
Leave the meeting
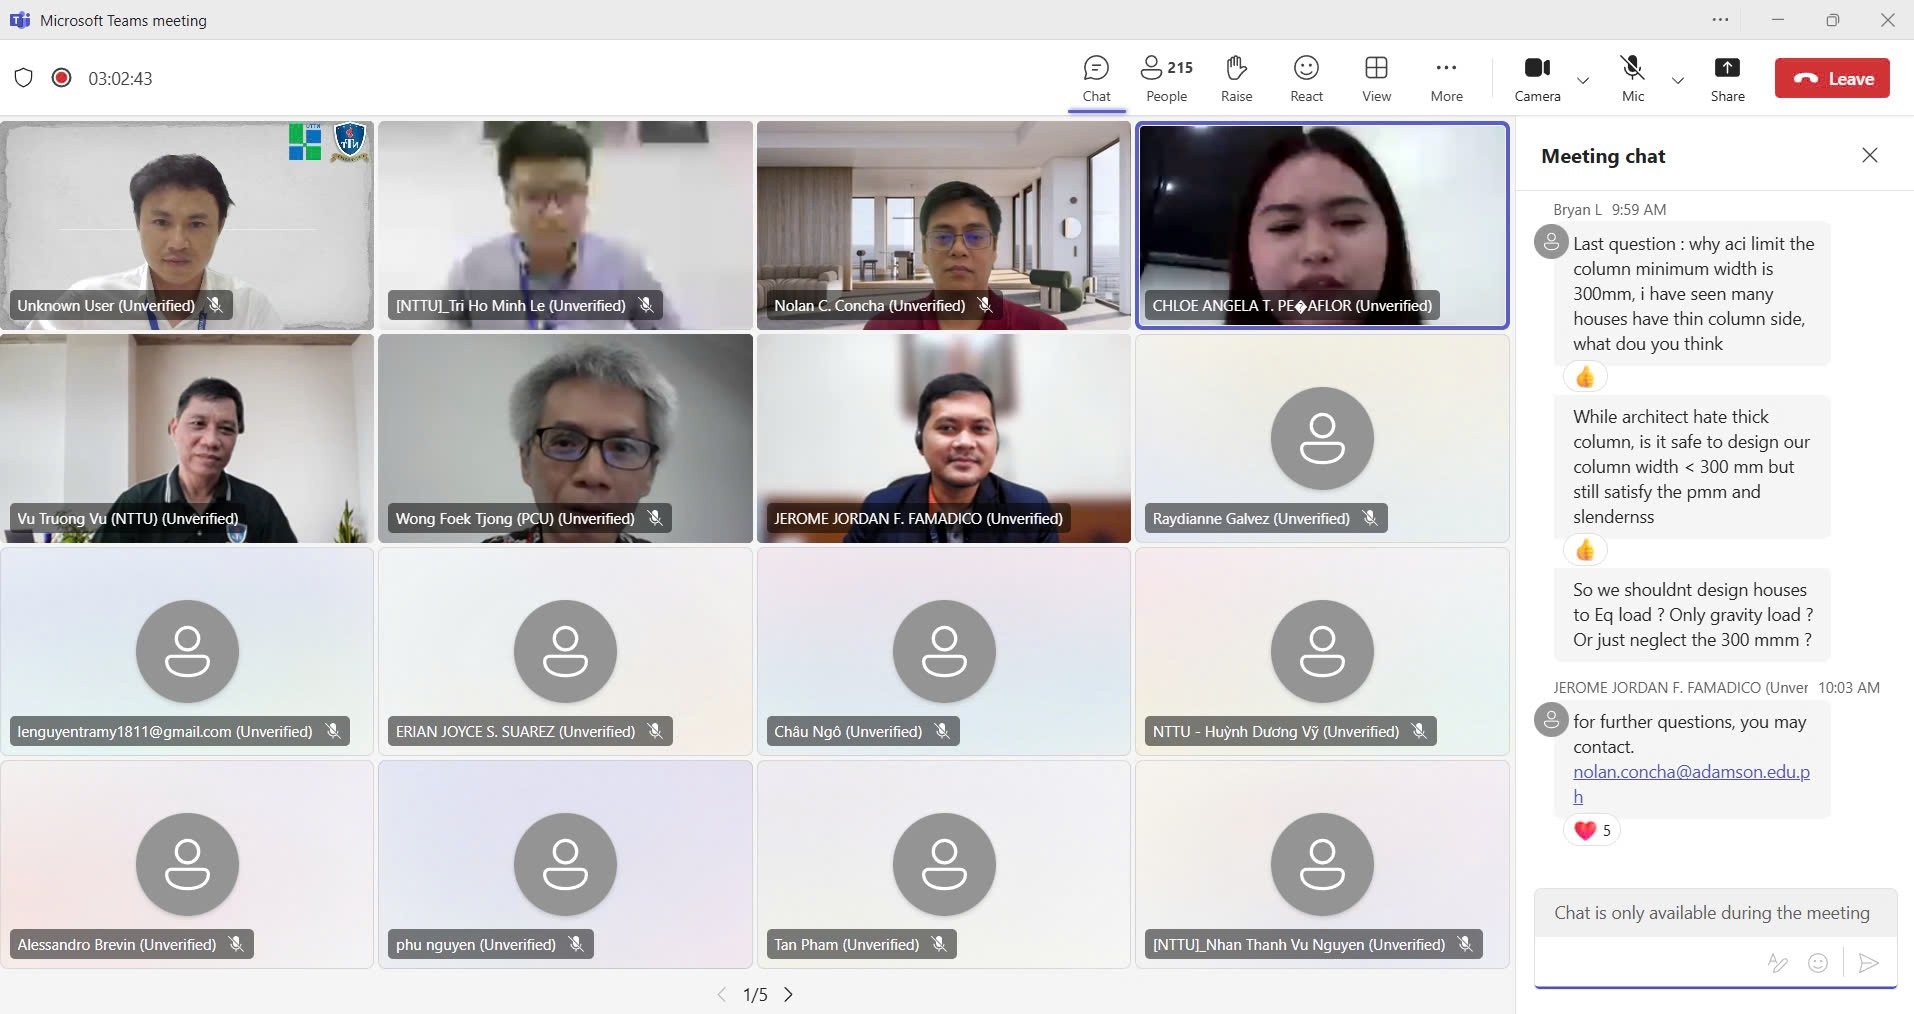1832,78
